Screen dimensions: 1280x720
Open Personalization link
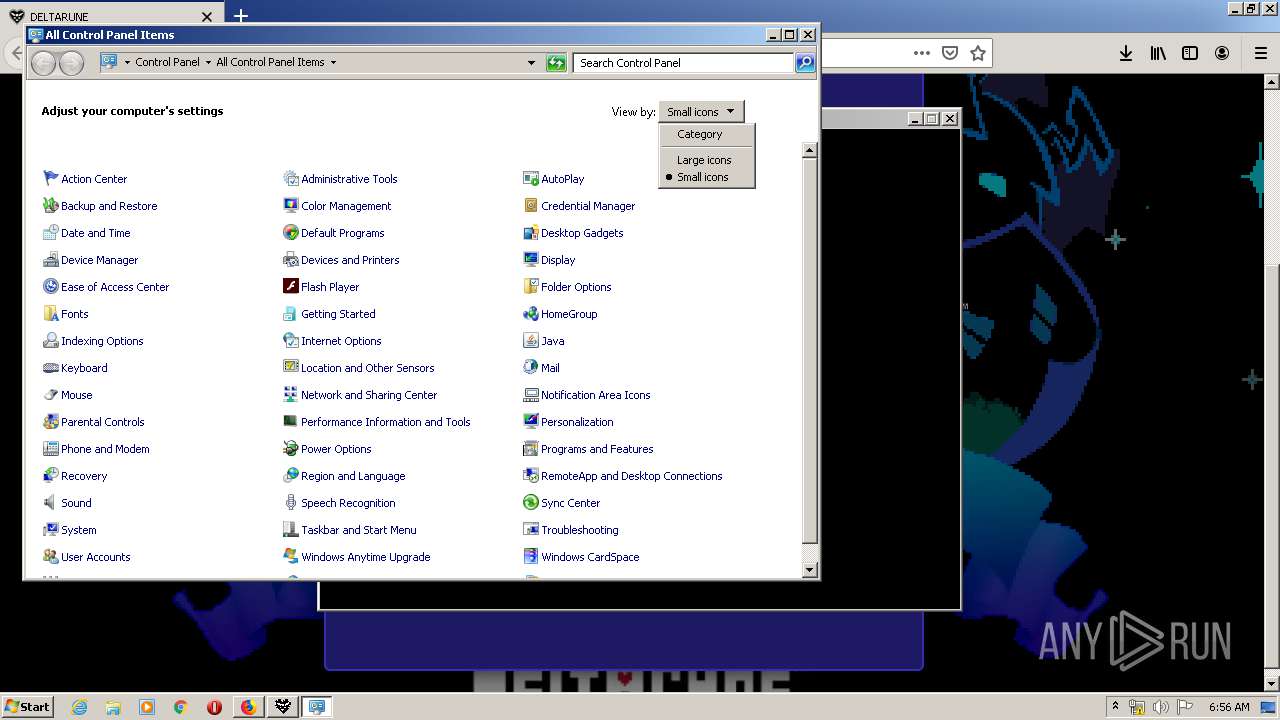(x=577, y=422)
